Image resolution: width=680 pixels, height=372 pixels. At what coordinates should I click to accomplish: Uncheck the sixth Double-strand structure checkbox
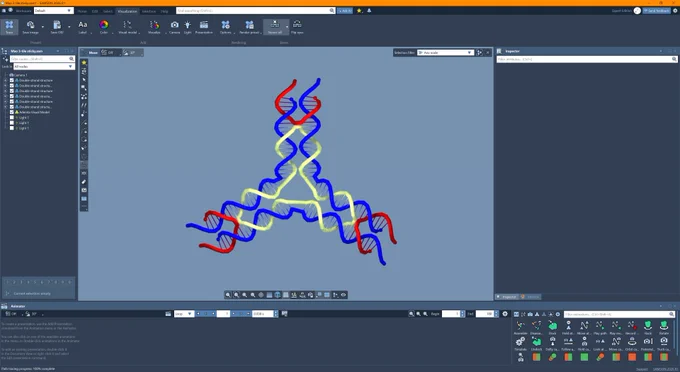pyautogui.click(x=12, y=107)
